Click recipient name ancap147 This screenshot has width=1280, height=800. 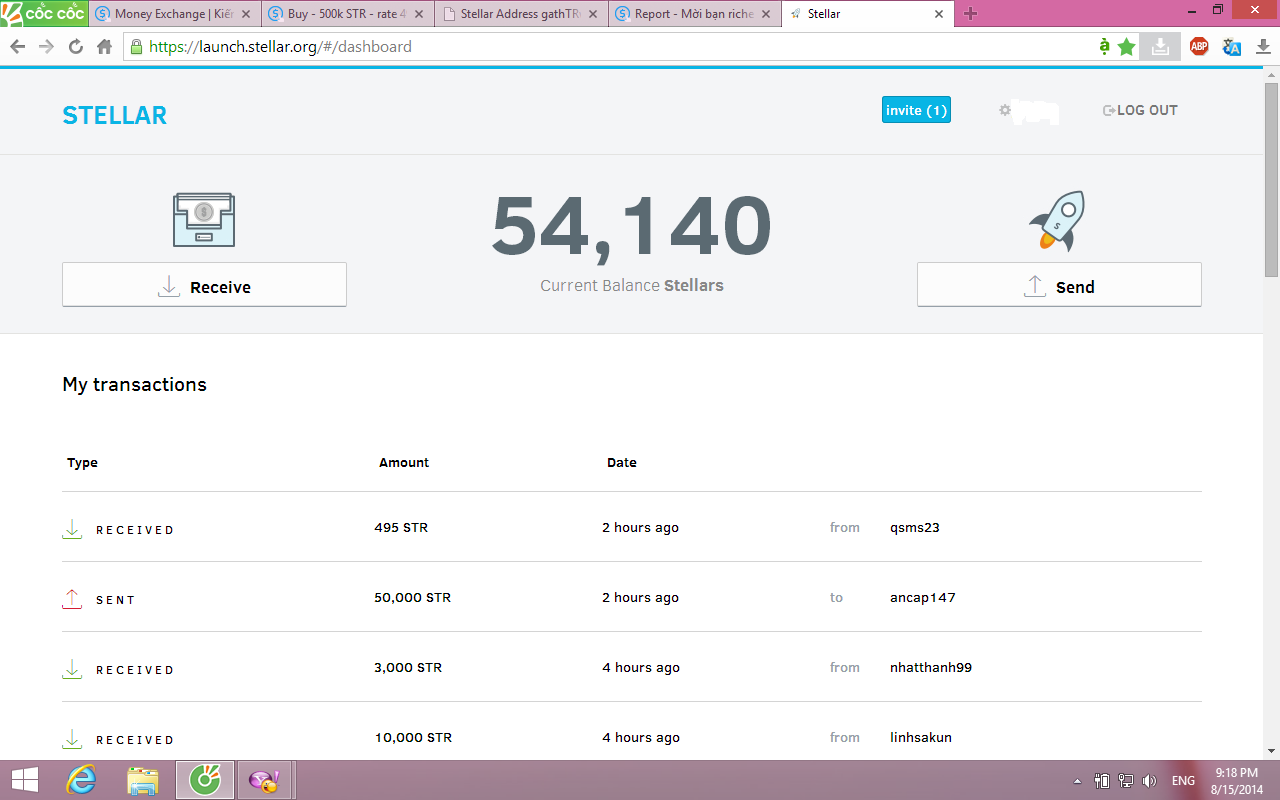click(x=923, y=598)
